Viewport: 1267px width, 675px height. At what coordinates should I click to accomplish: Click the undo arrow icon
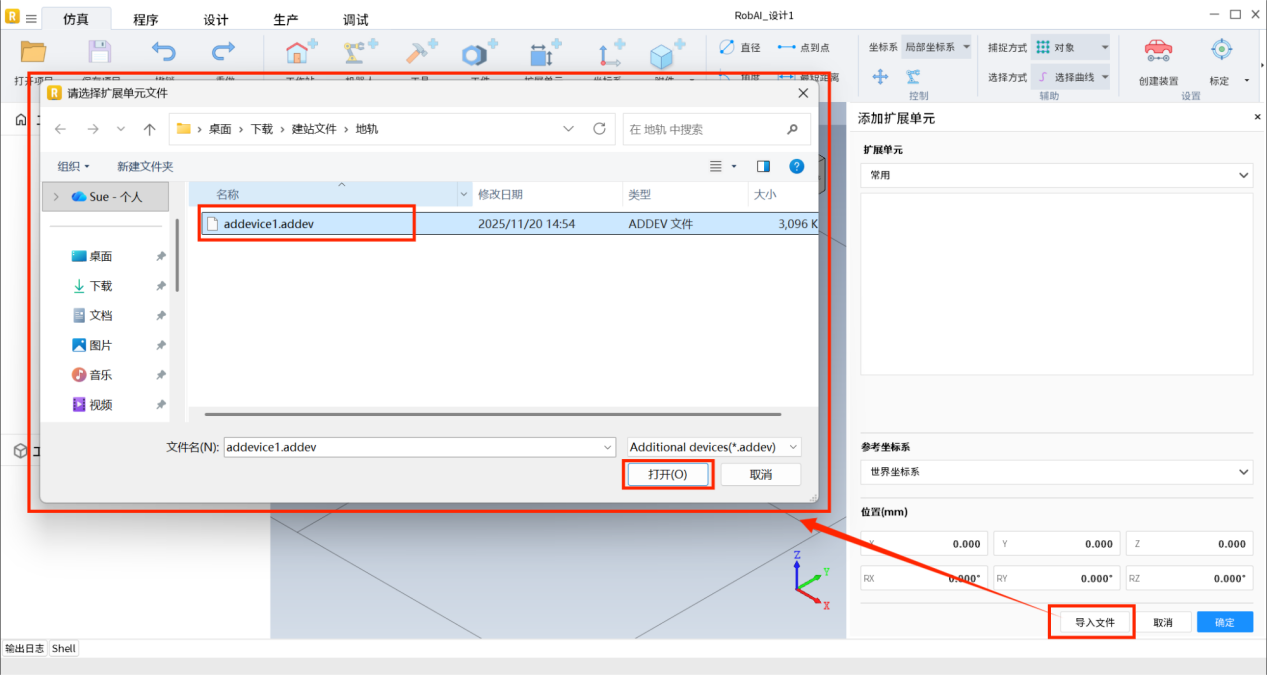163,52
